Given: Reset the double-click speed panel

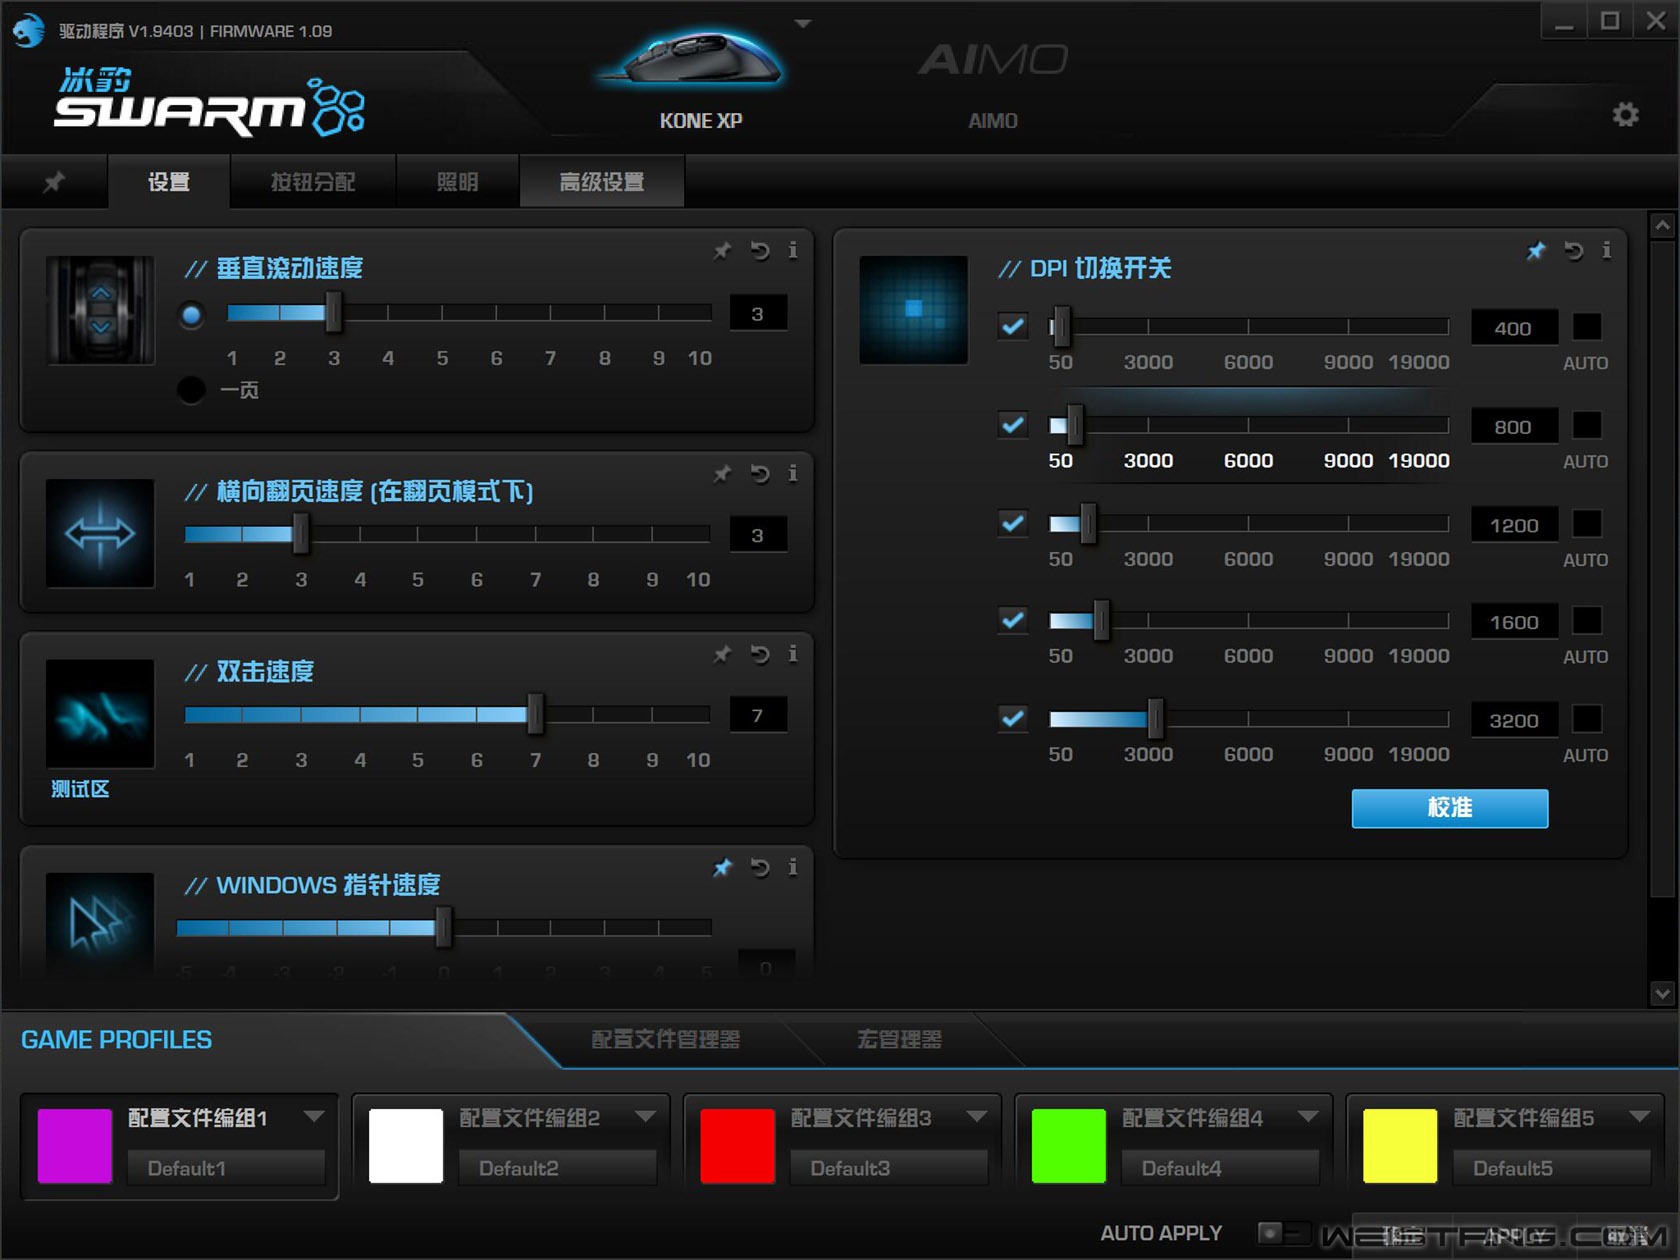Looking at the screenshot, I should [760, 654].
